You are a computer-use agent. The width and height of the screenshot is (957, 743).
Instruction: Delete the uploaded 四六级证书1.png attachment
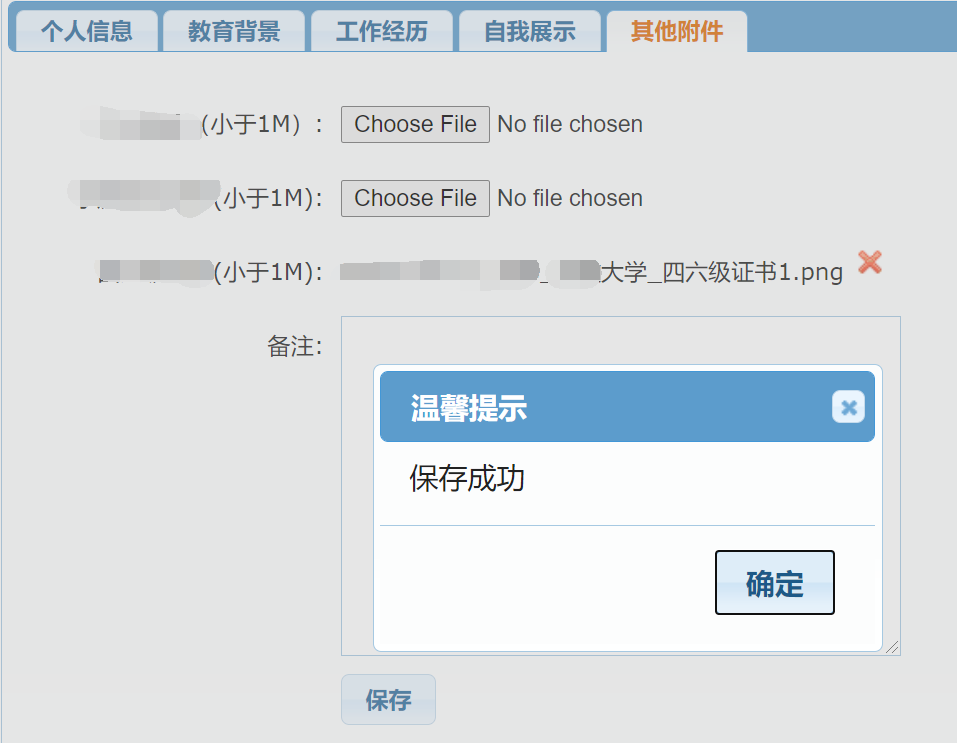(x=870, y=263)
